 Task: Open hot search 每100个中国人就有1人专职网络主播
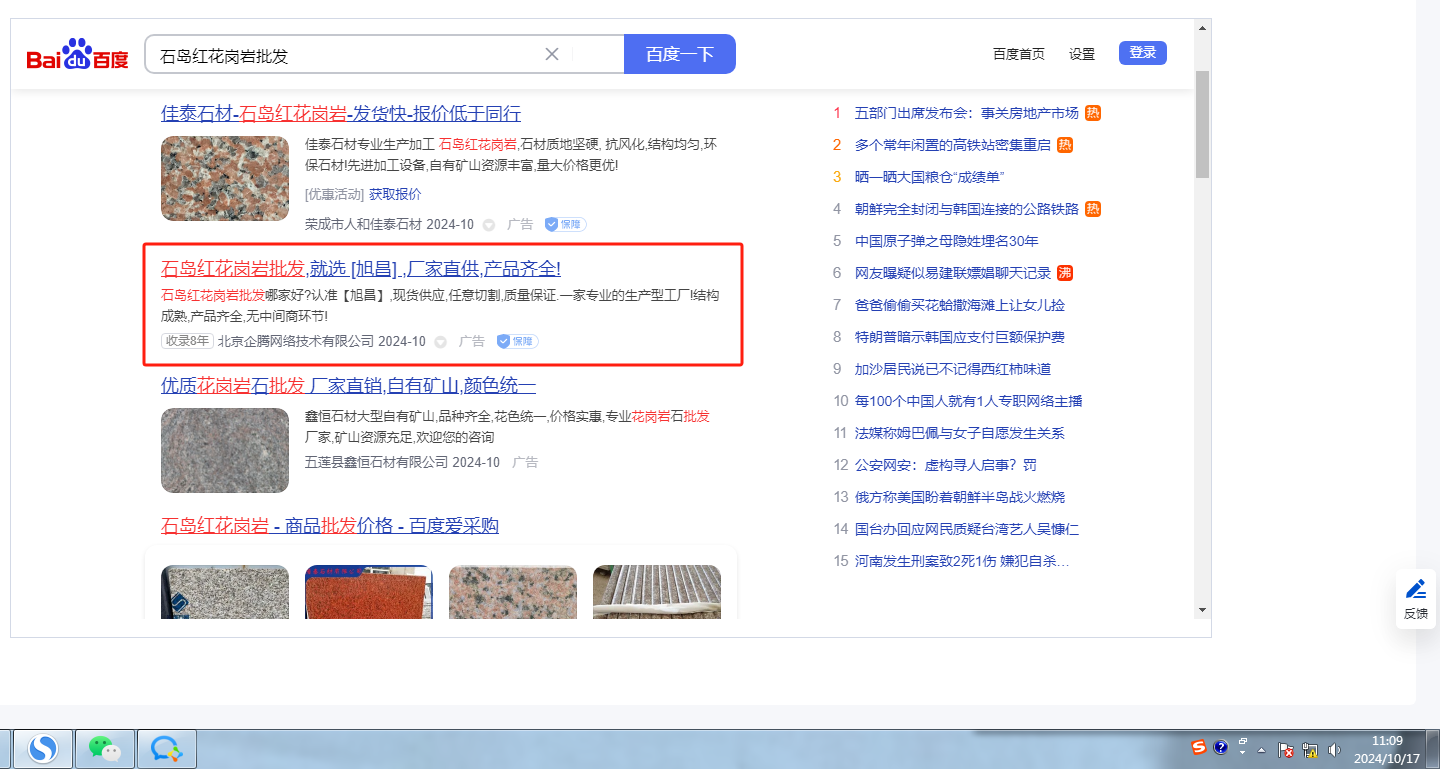pyautogui.click(x=969, y=401)
